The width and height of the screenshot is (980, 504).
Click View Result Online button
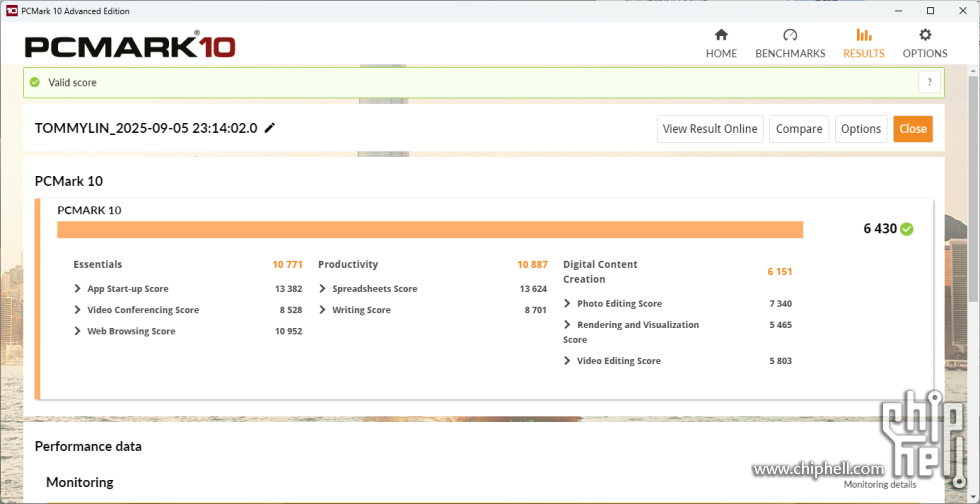[710, 129]
